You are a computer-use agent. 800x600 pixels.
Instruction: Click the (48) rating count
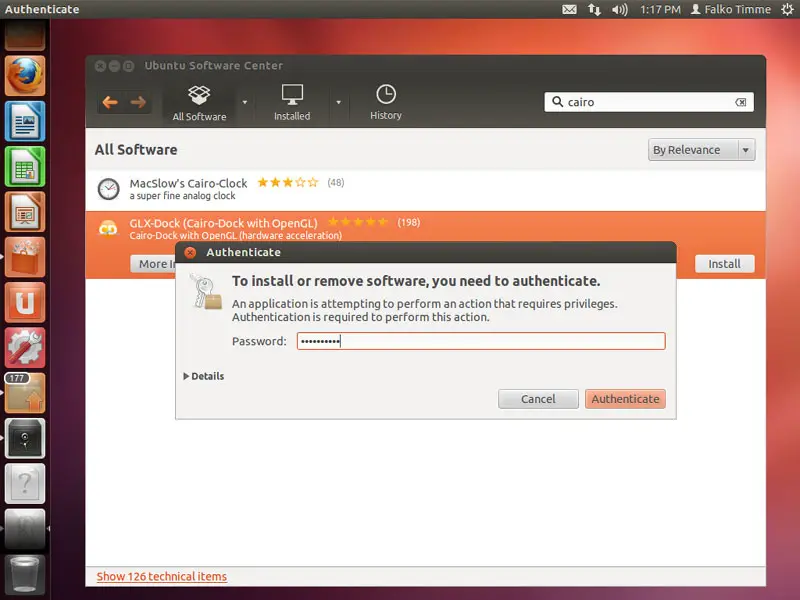(336, 183)
